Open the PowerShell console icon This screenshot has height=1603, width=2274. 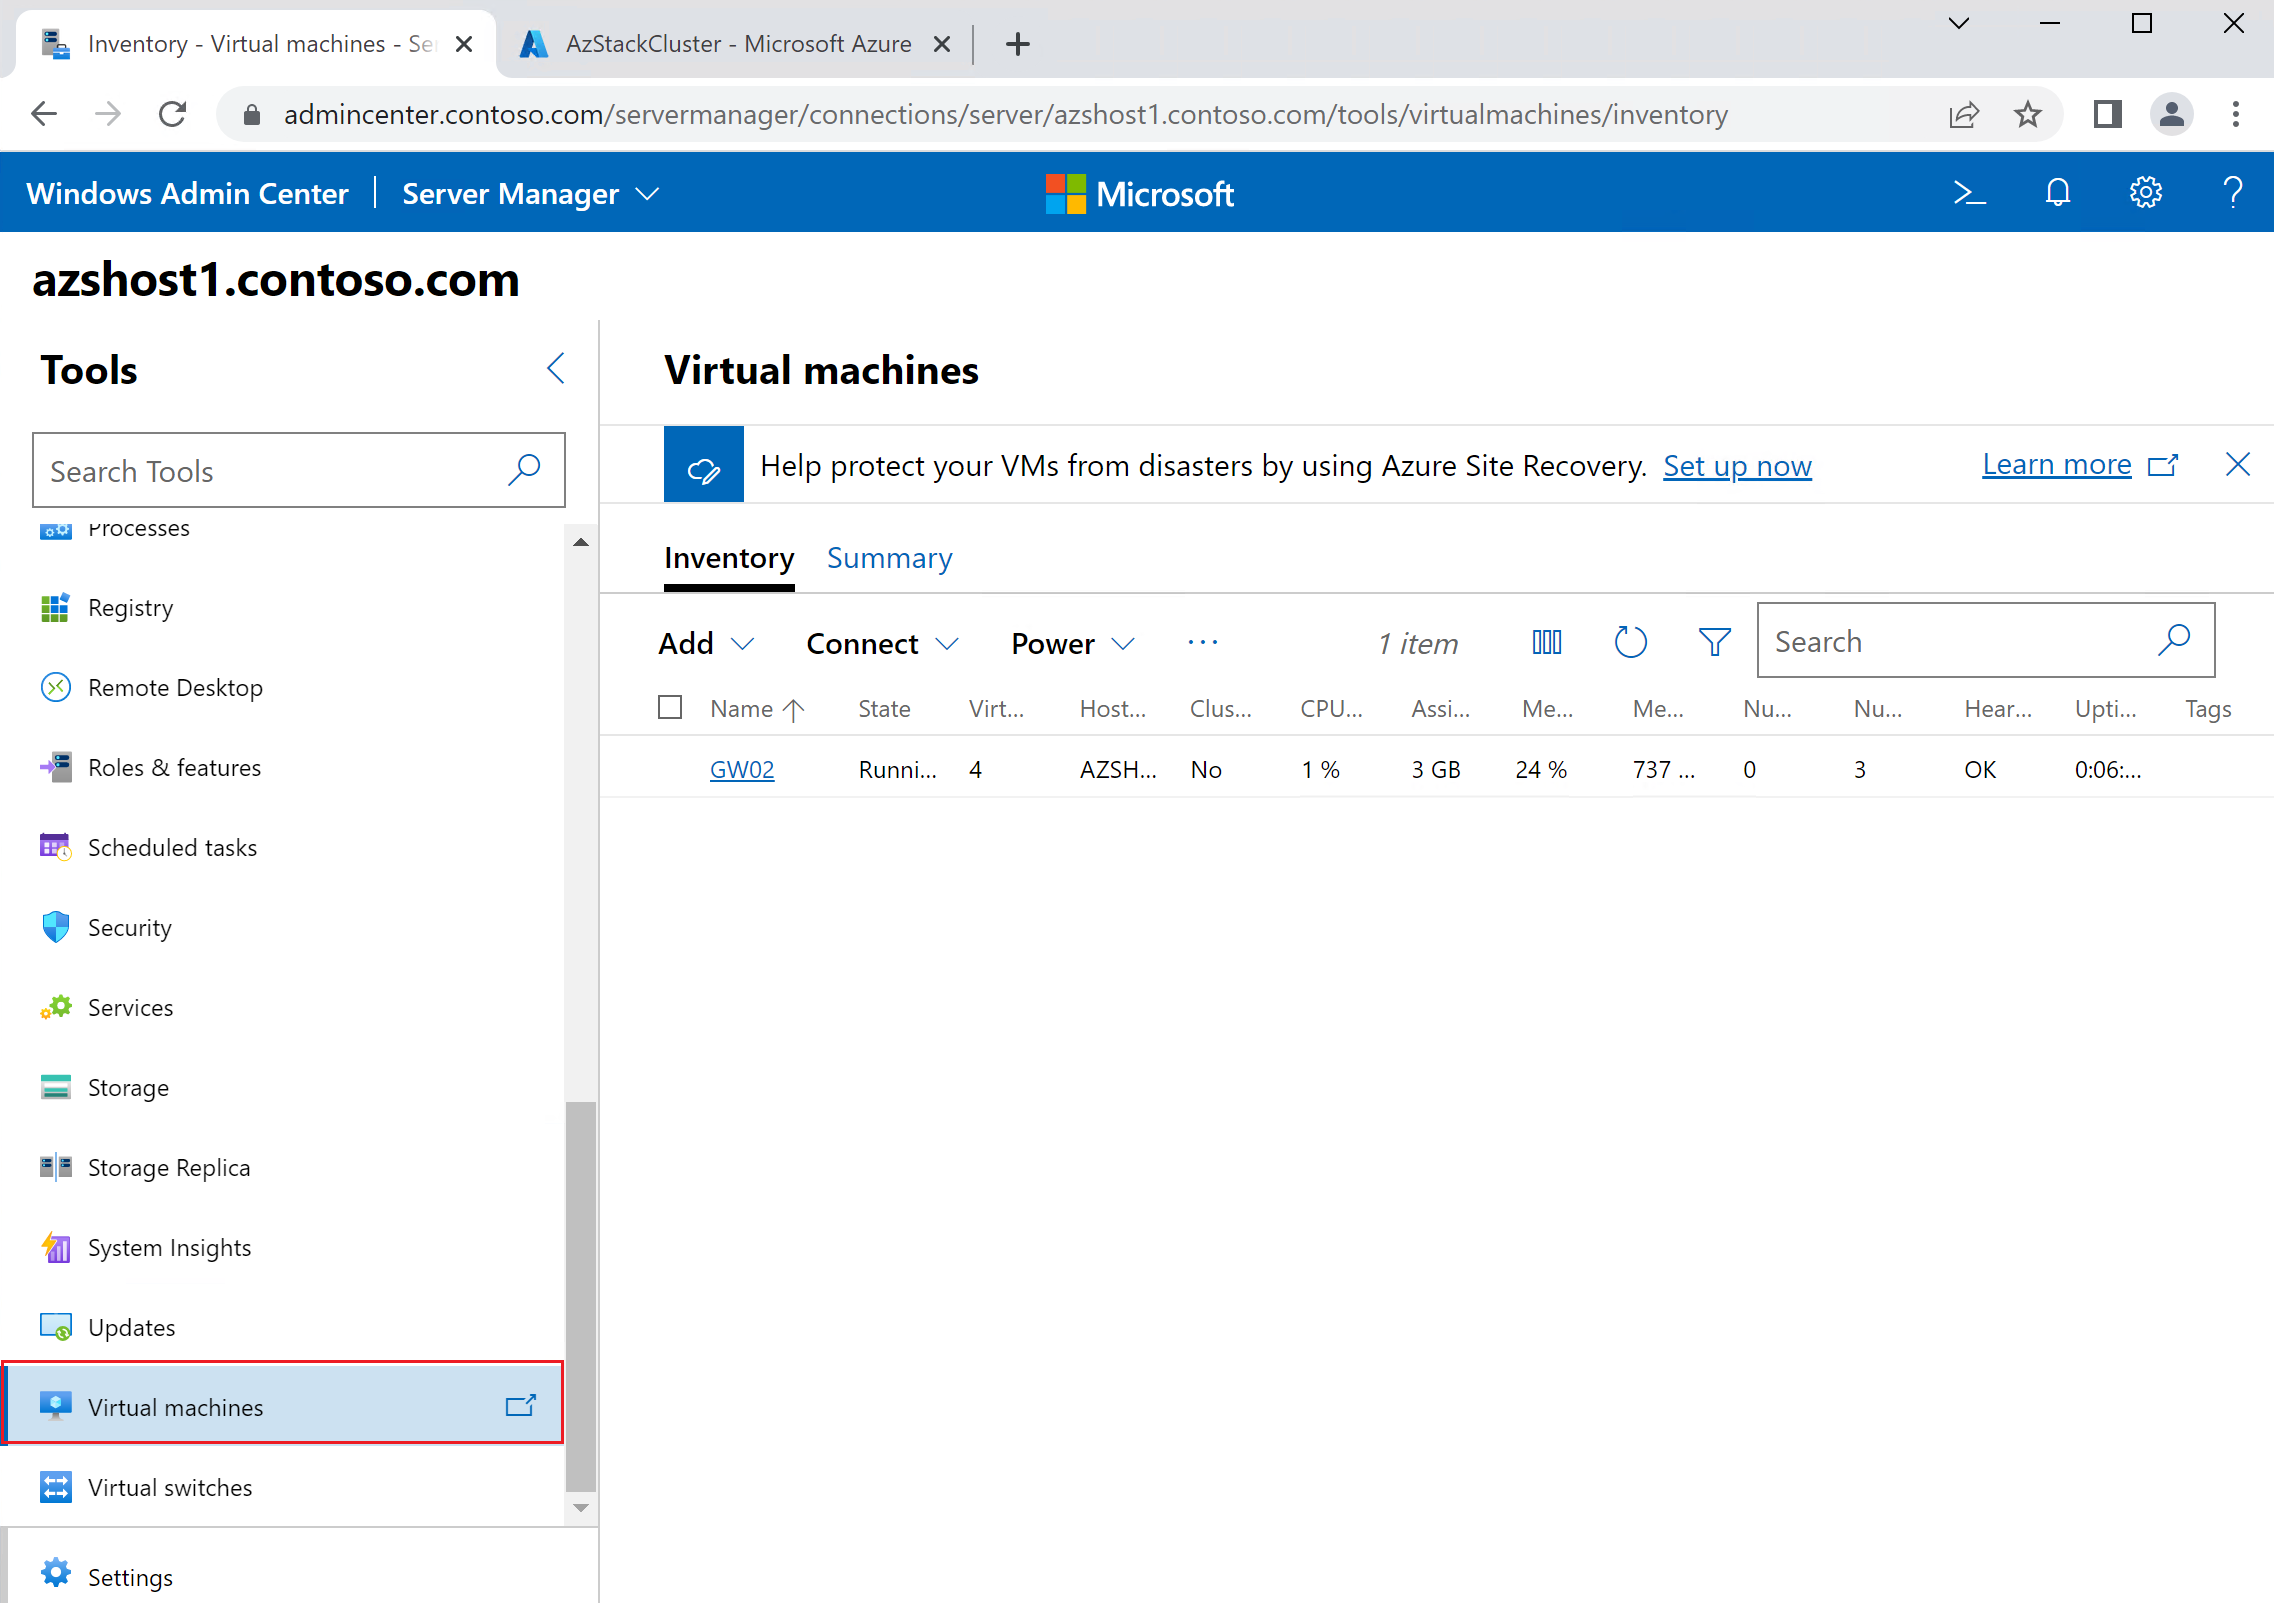point(1969,192)
